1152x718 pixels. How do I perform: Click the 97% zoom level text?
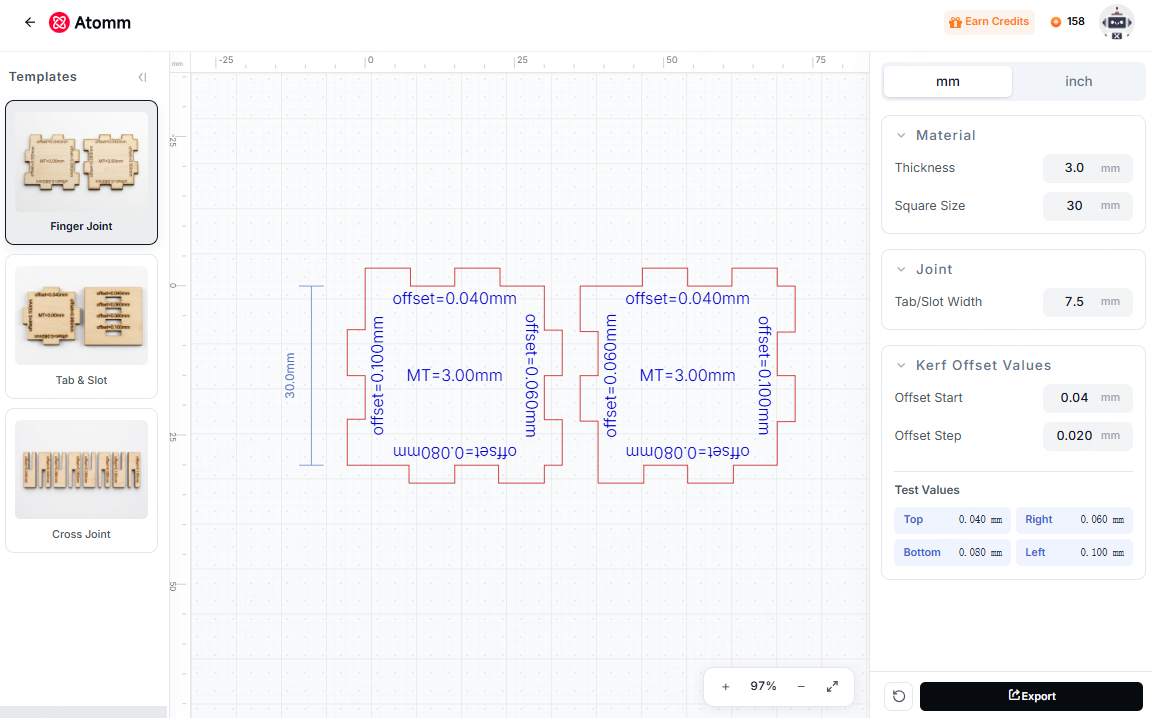click(763, 686)
